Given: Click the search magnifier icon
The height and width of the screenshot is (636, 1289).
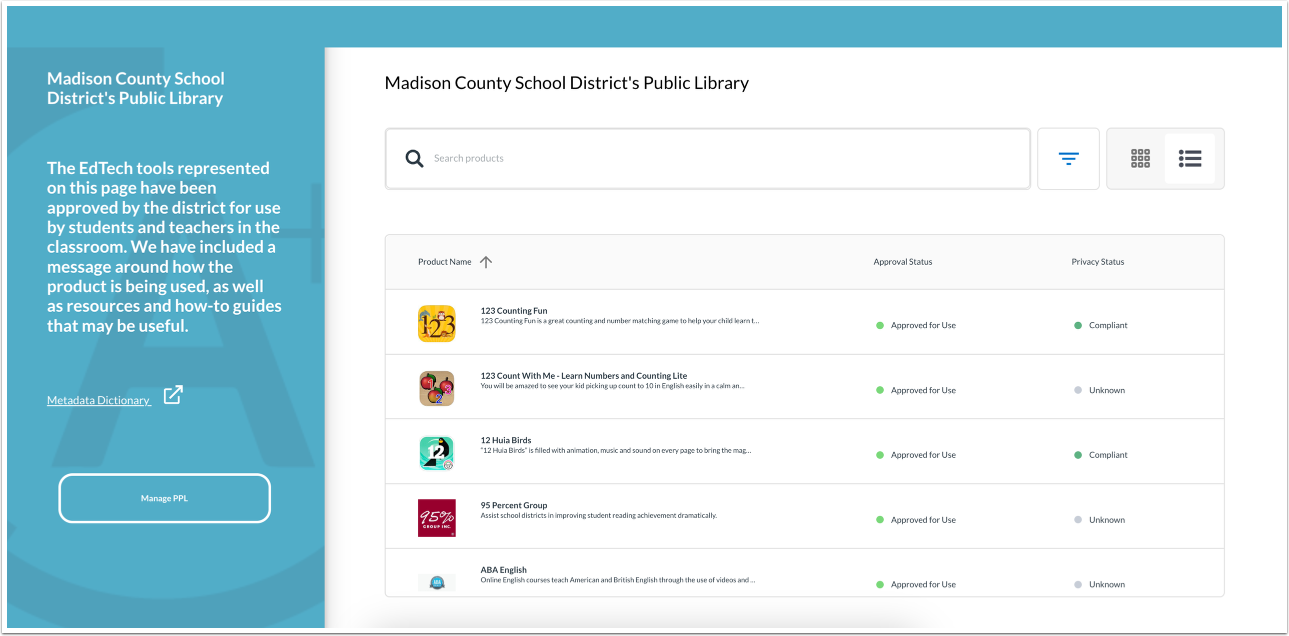Looking at the screenshot, I should click(414, 158).
